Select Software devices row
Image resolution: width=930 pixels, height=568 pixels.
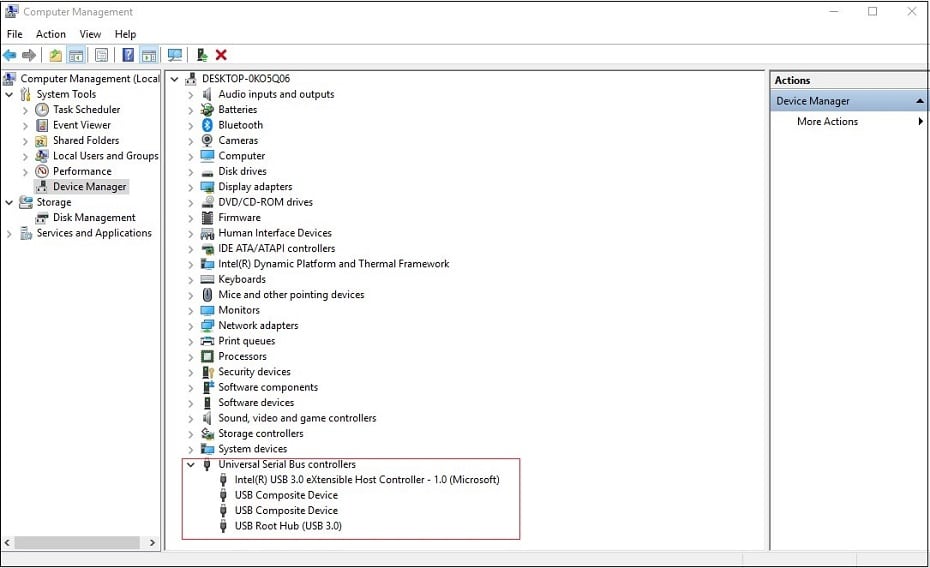tap(256, 403)
